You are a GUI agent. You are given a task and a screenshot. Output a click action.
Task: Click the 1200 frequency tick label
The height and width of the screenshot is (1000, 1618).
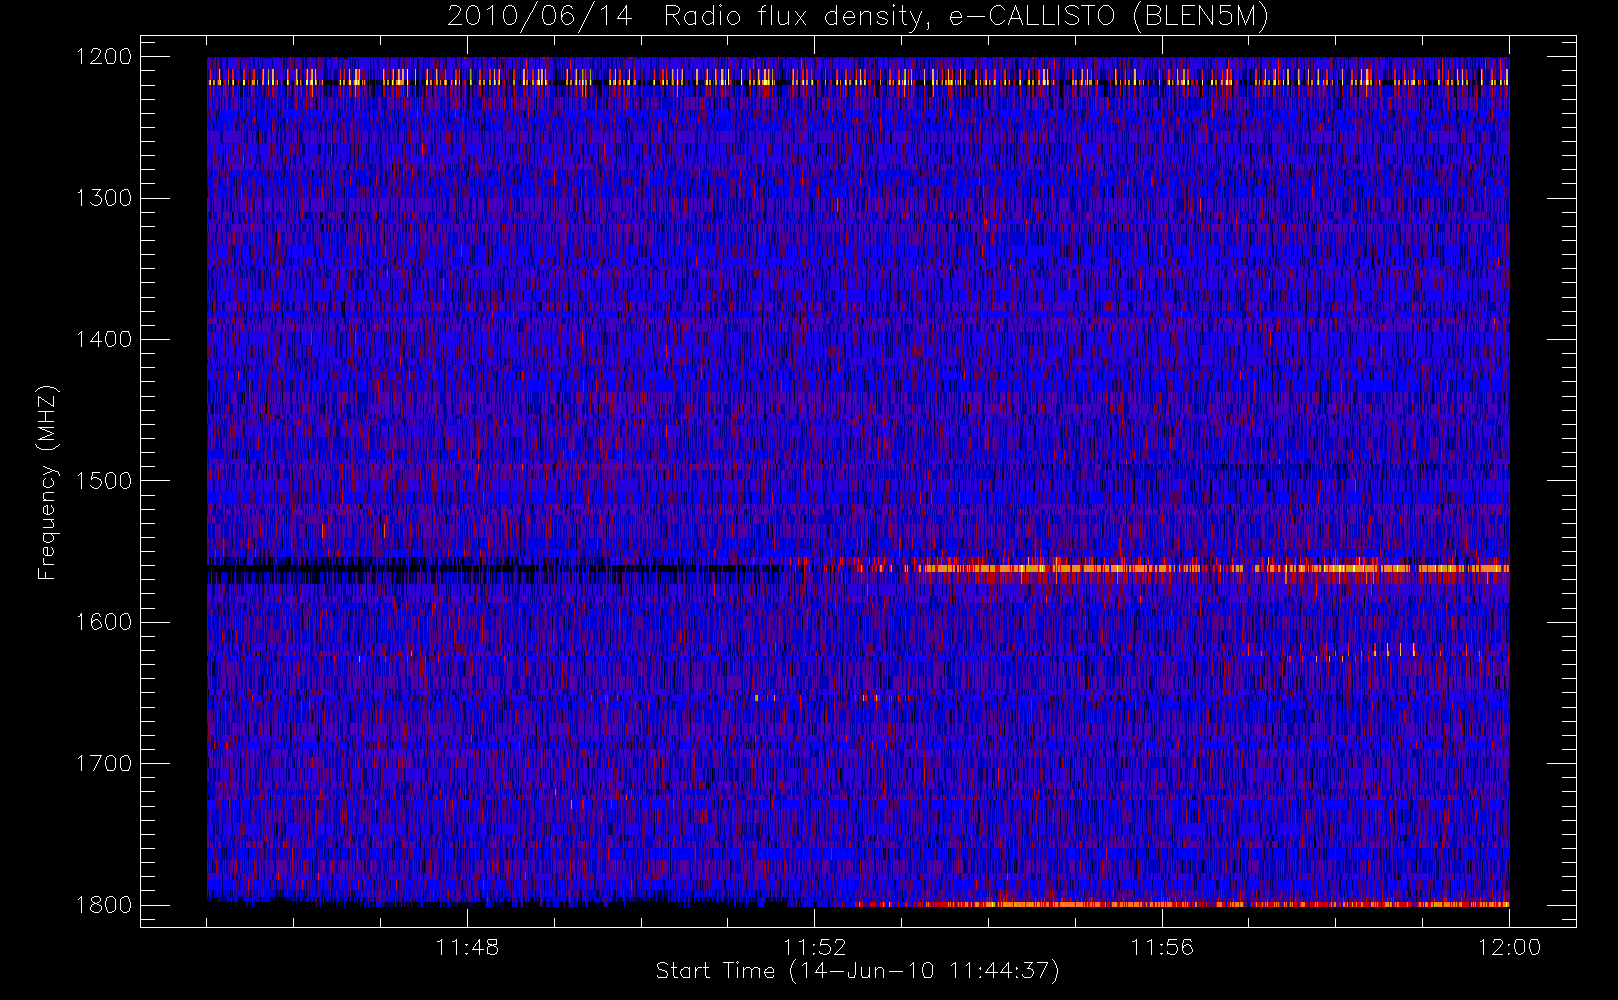coord(104,57)
